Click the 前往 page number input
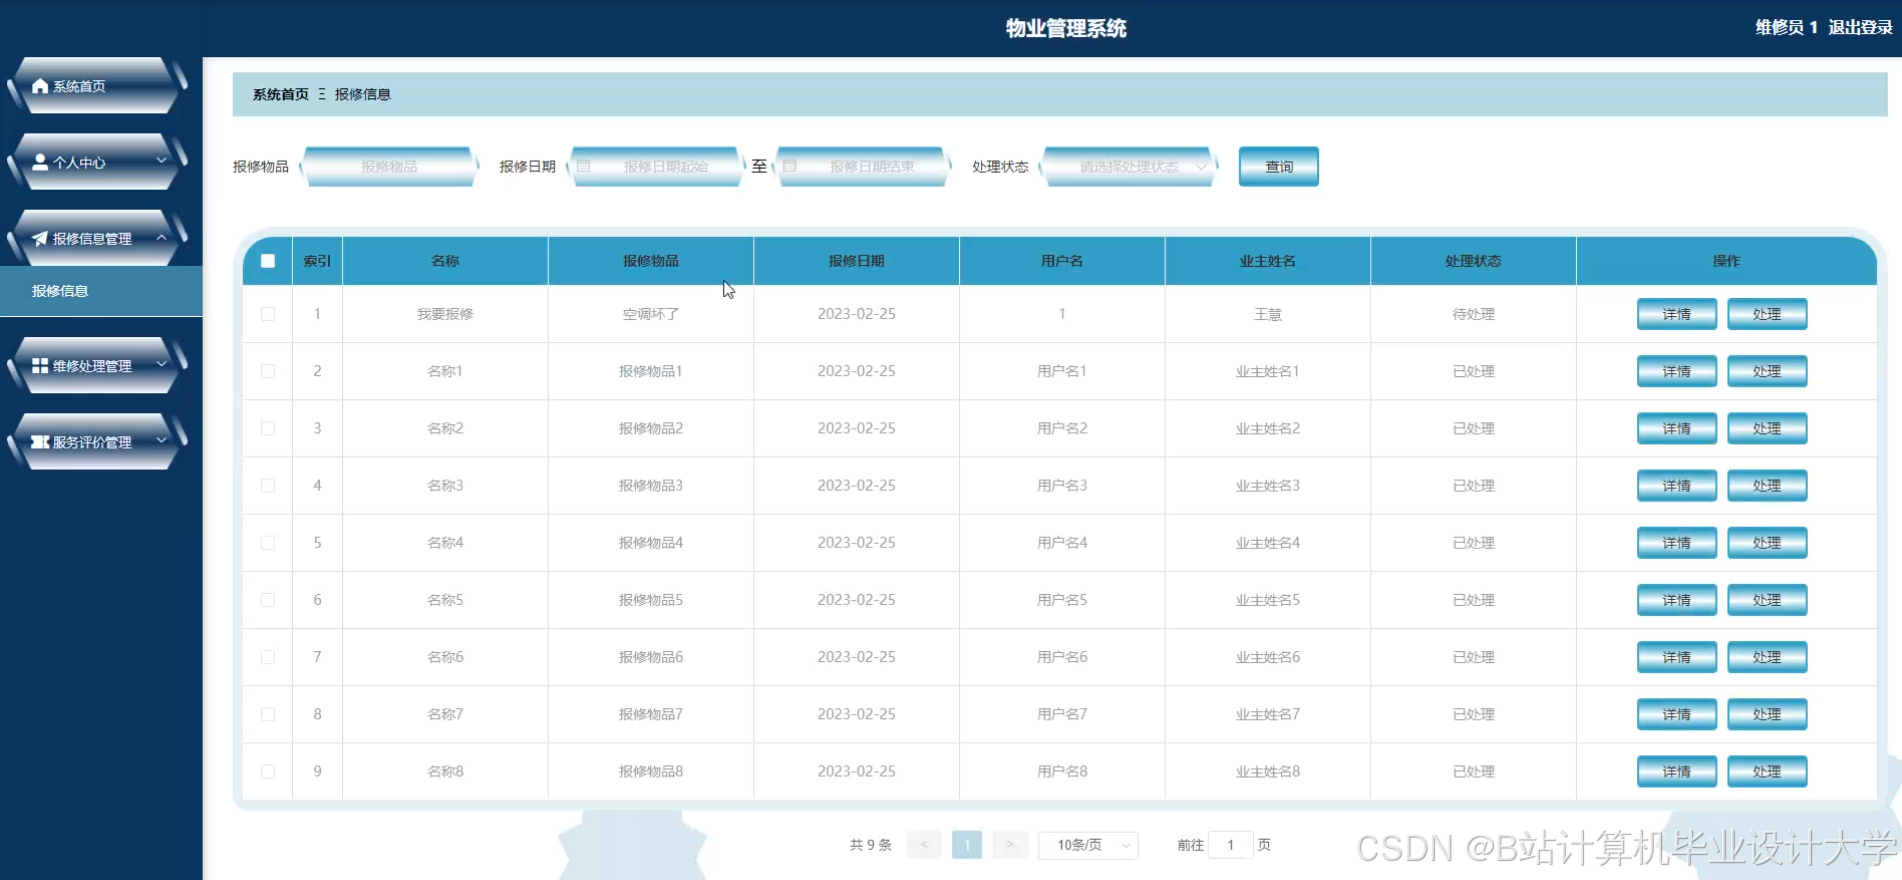This screenshot has height=880, width=1902. [1230, 845]
